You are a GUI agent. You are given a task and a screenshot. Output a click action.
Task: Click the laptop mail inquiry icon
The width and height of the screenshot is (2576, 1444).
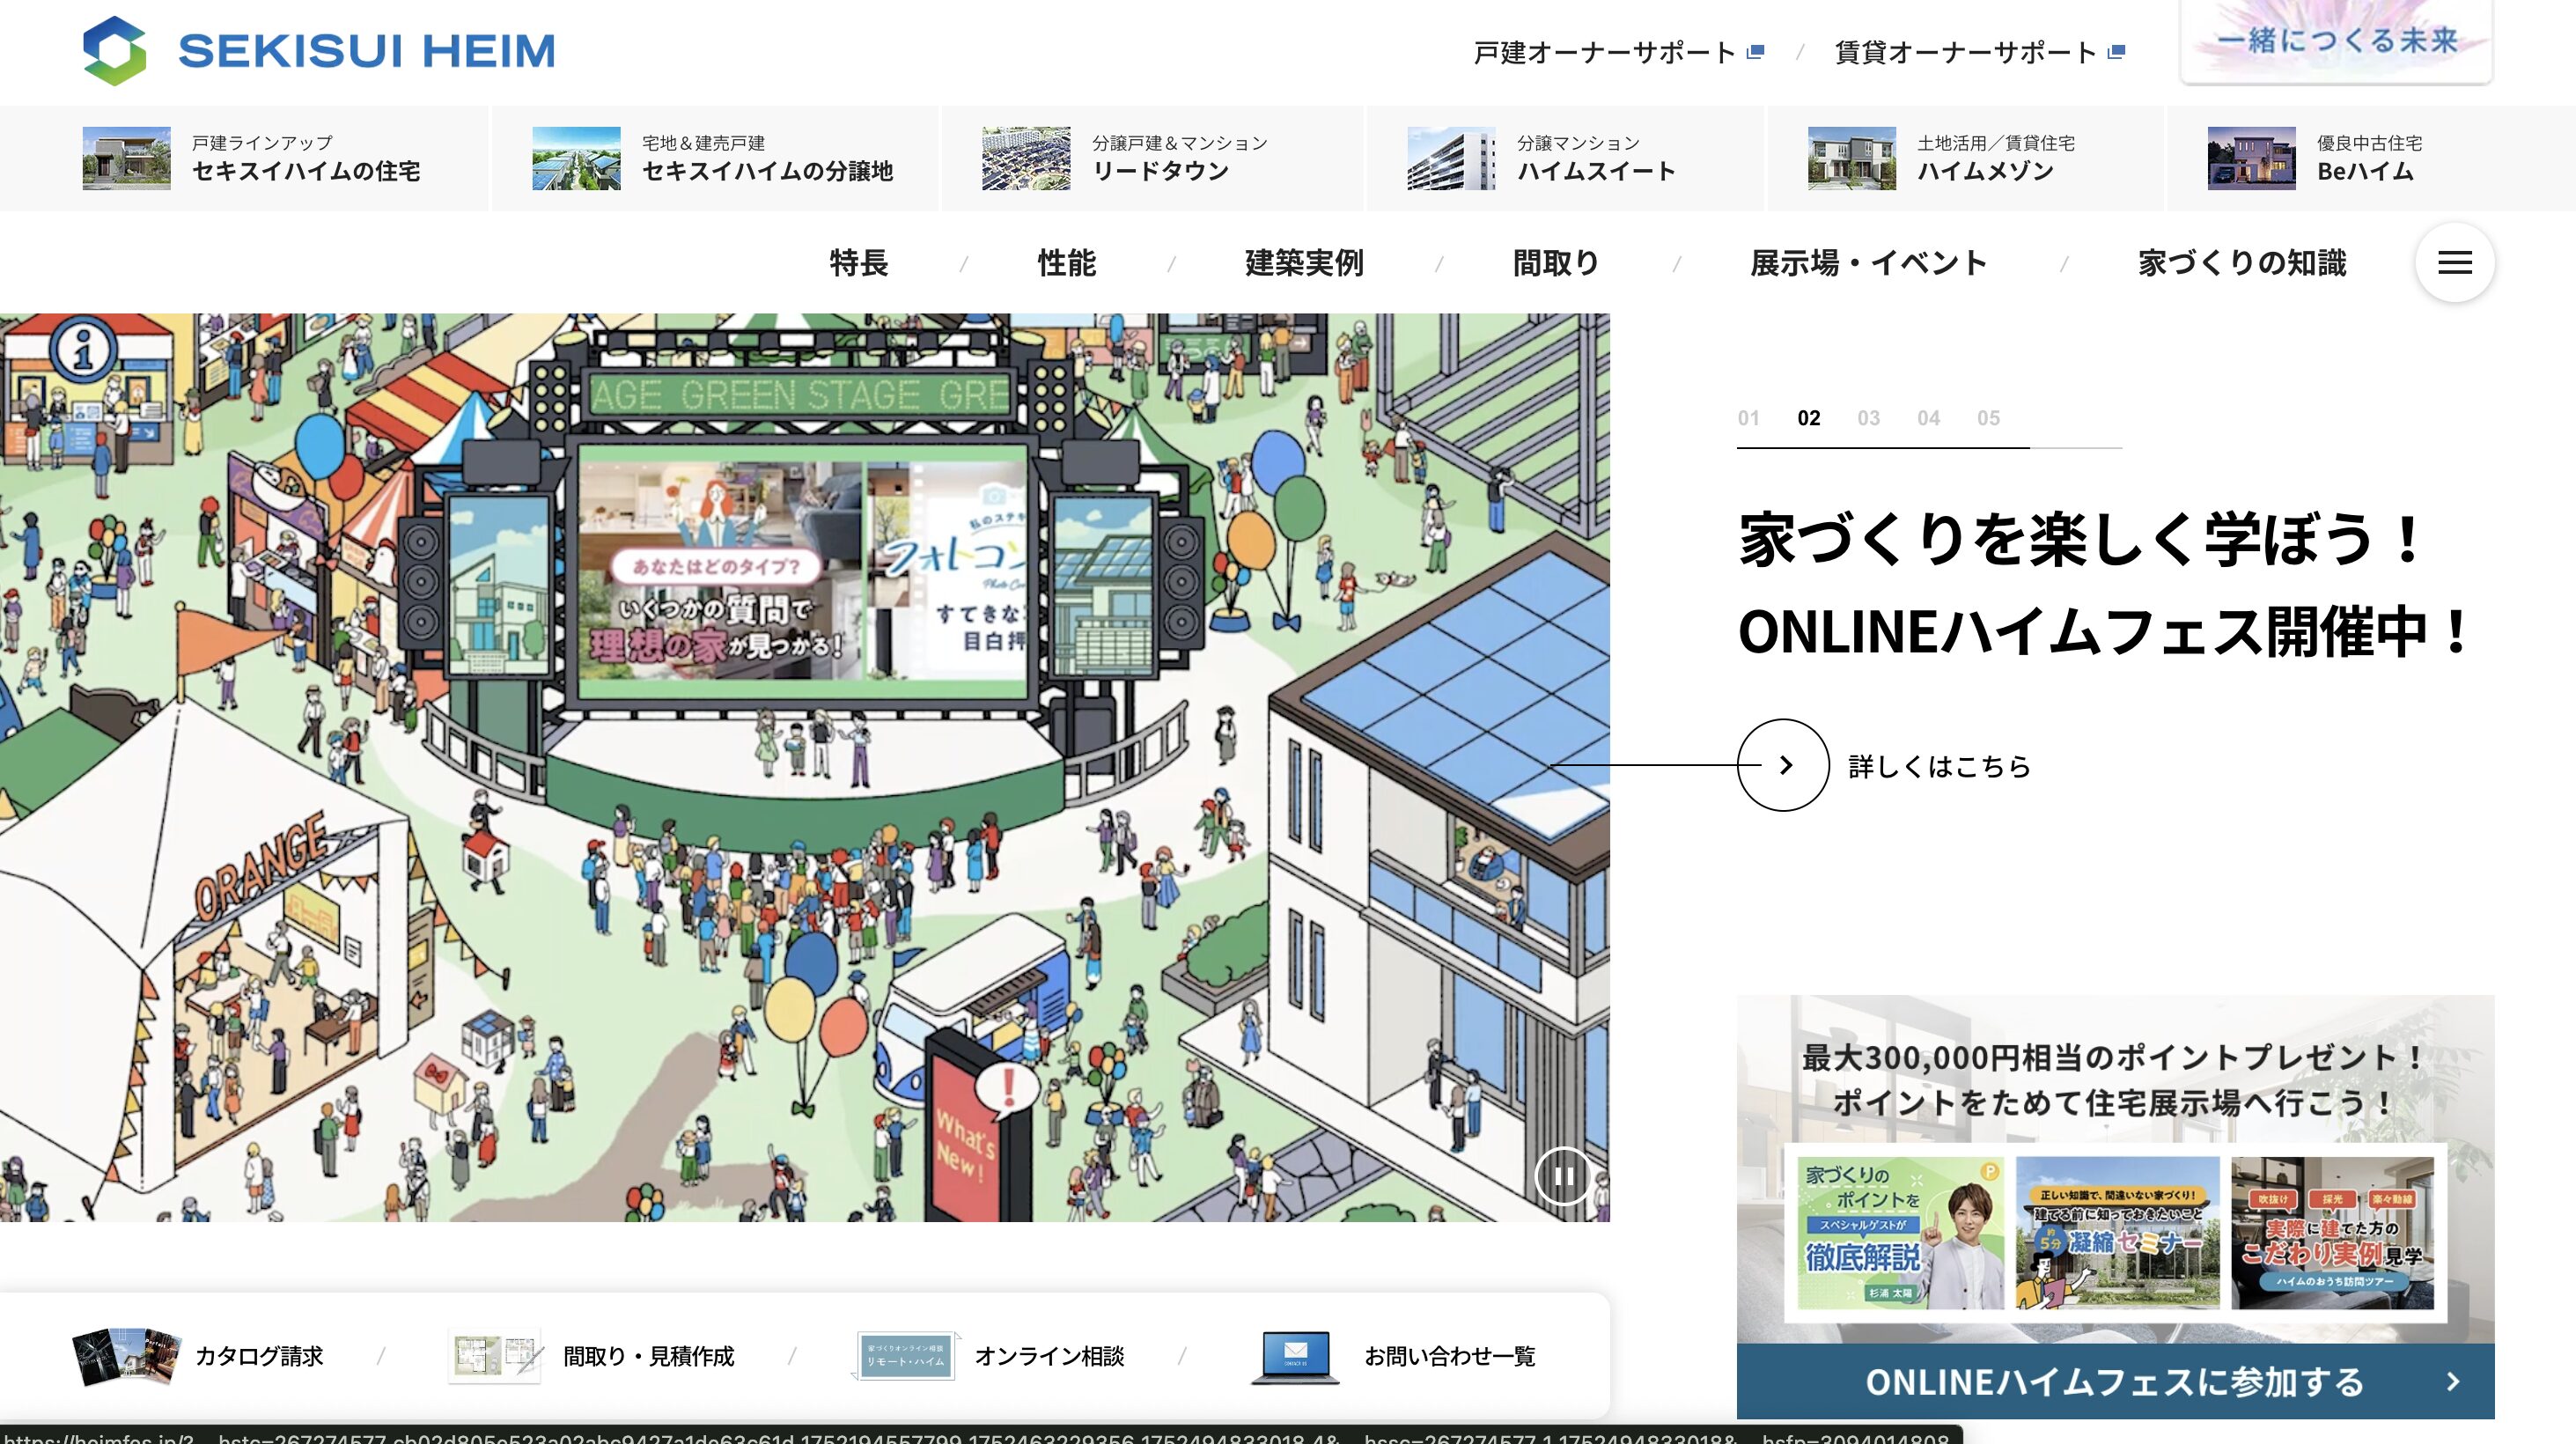1295,1357
